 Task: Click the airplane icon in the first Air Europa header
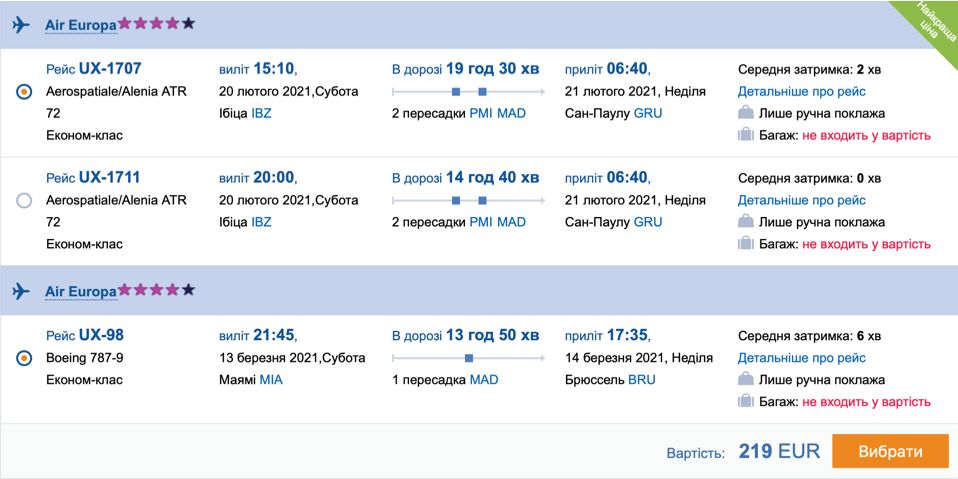pos(21,24)
